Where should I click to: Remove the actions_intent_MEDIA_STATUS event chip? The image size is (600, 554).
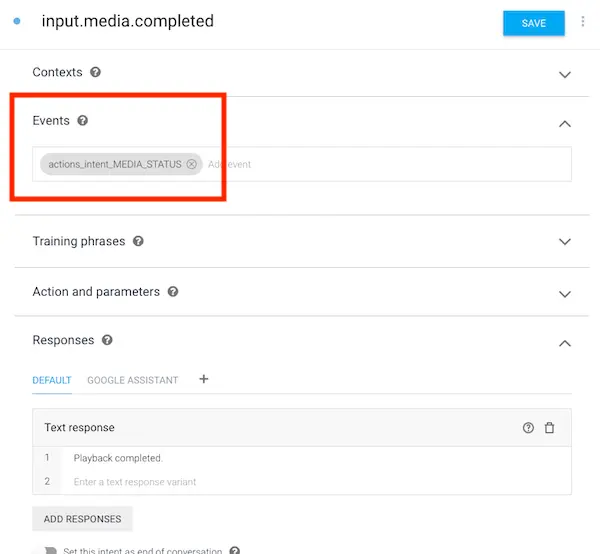tap(191, 164)
